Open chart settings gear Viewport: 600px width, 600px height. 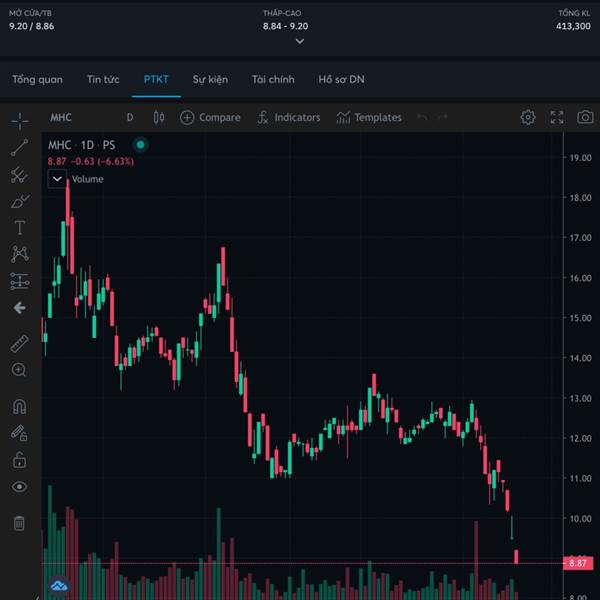coord(528,117)
